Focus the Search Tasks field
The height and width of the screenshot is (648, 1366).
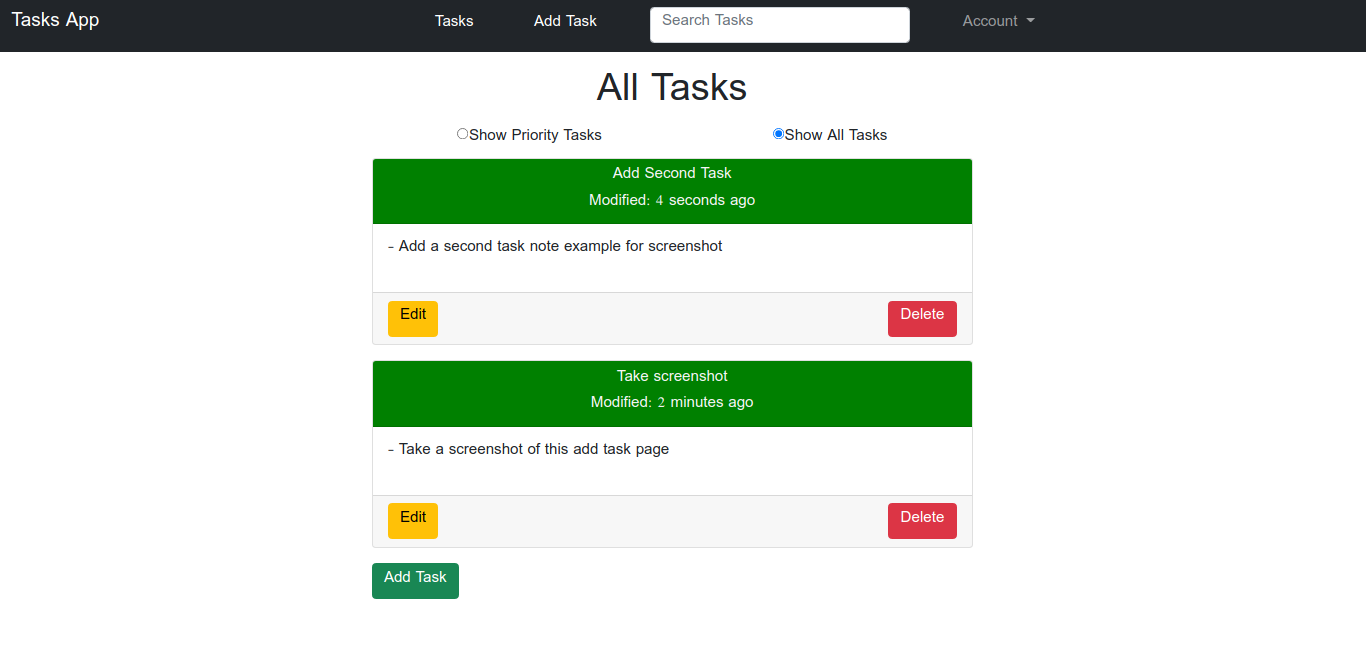point(780,25)
